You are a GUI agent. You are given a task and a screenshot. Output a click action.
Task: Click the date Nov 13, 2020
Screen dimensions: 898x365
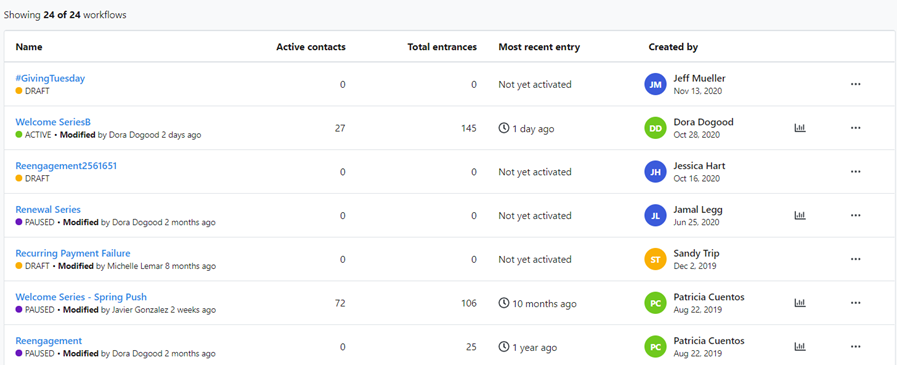pyautogui.click(x=698, y=91)
